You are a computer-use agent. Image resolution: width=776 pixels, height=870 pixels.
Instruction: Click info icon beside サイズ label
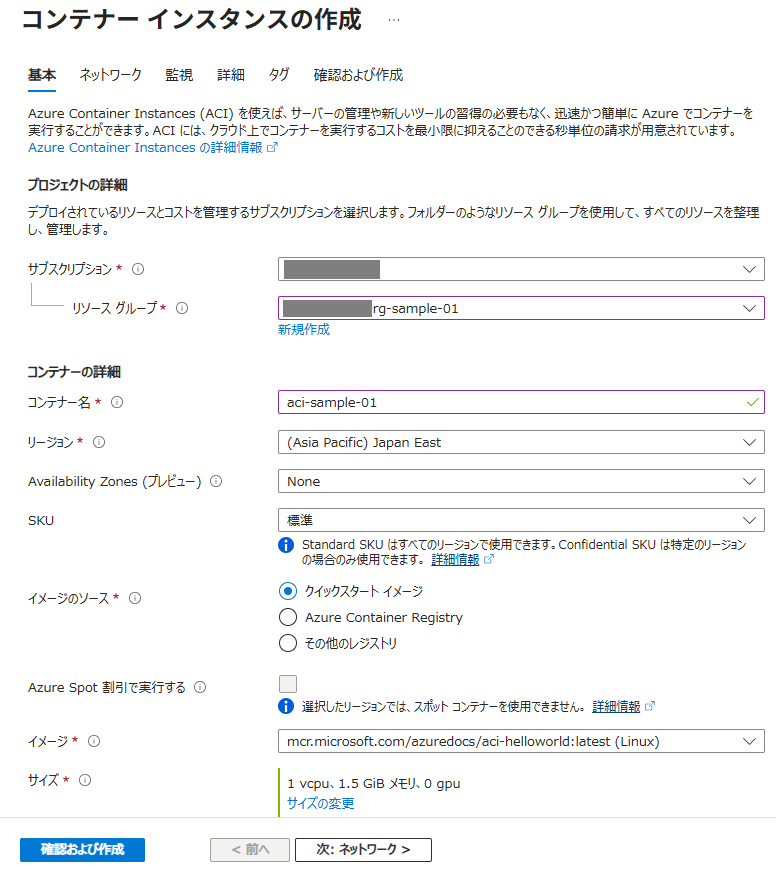coord(84,780)
